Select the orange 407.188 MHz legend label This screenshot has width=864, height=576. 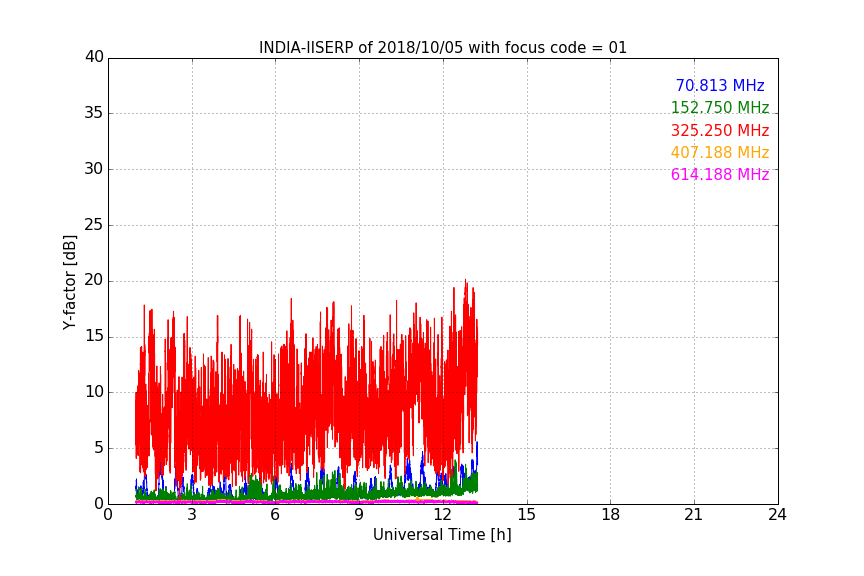click(x=720, y=153)
